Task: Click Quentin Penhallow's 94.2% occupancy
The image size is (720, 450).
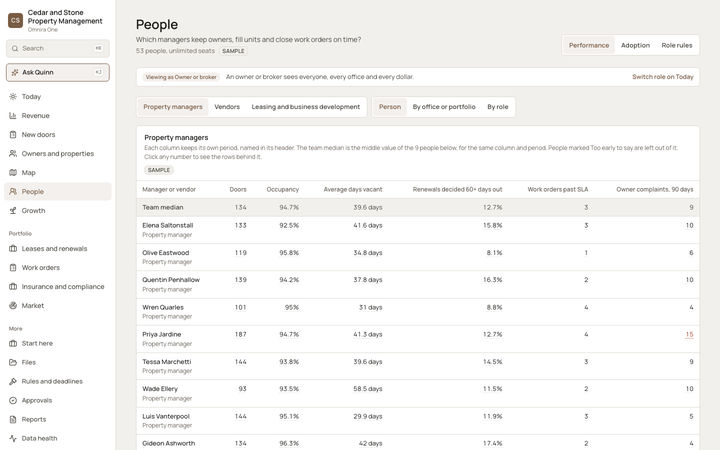Action: point(289,280)
